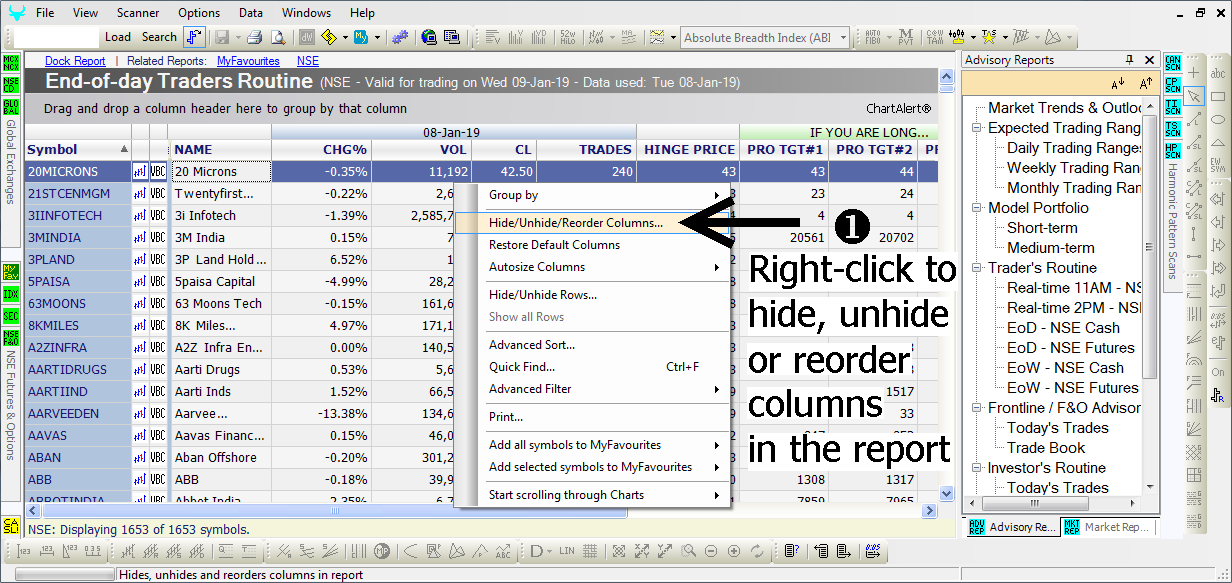Viewport: 1232px width, 583px height.
Task: Click the HP SCN harmonic scan icon
Action: click(1173, 149)
